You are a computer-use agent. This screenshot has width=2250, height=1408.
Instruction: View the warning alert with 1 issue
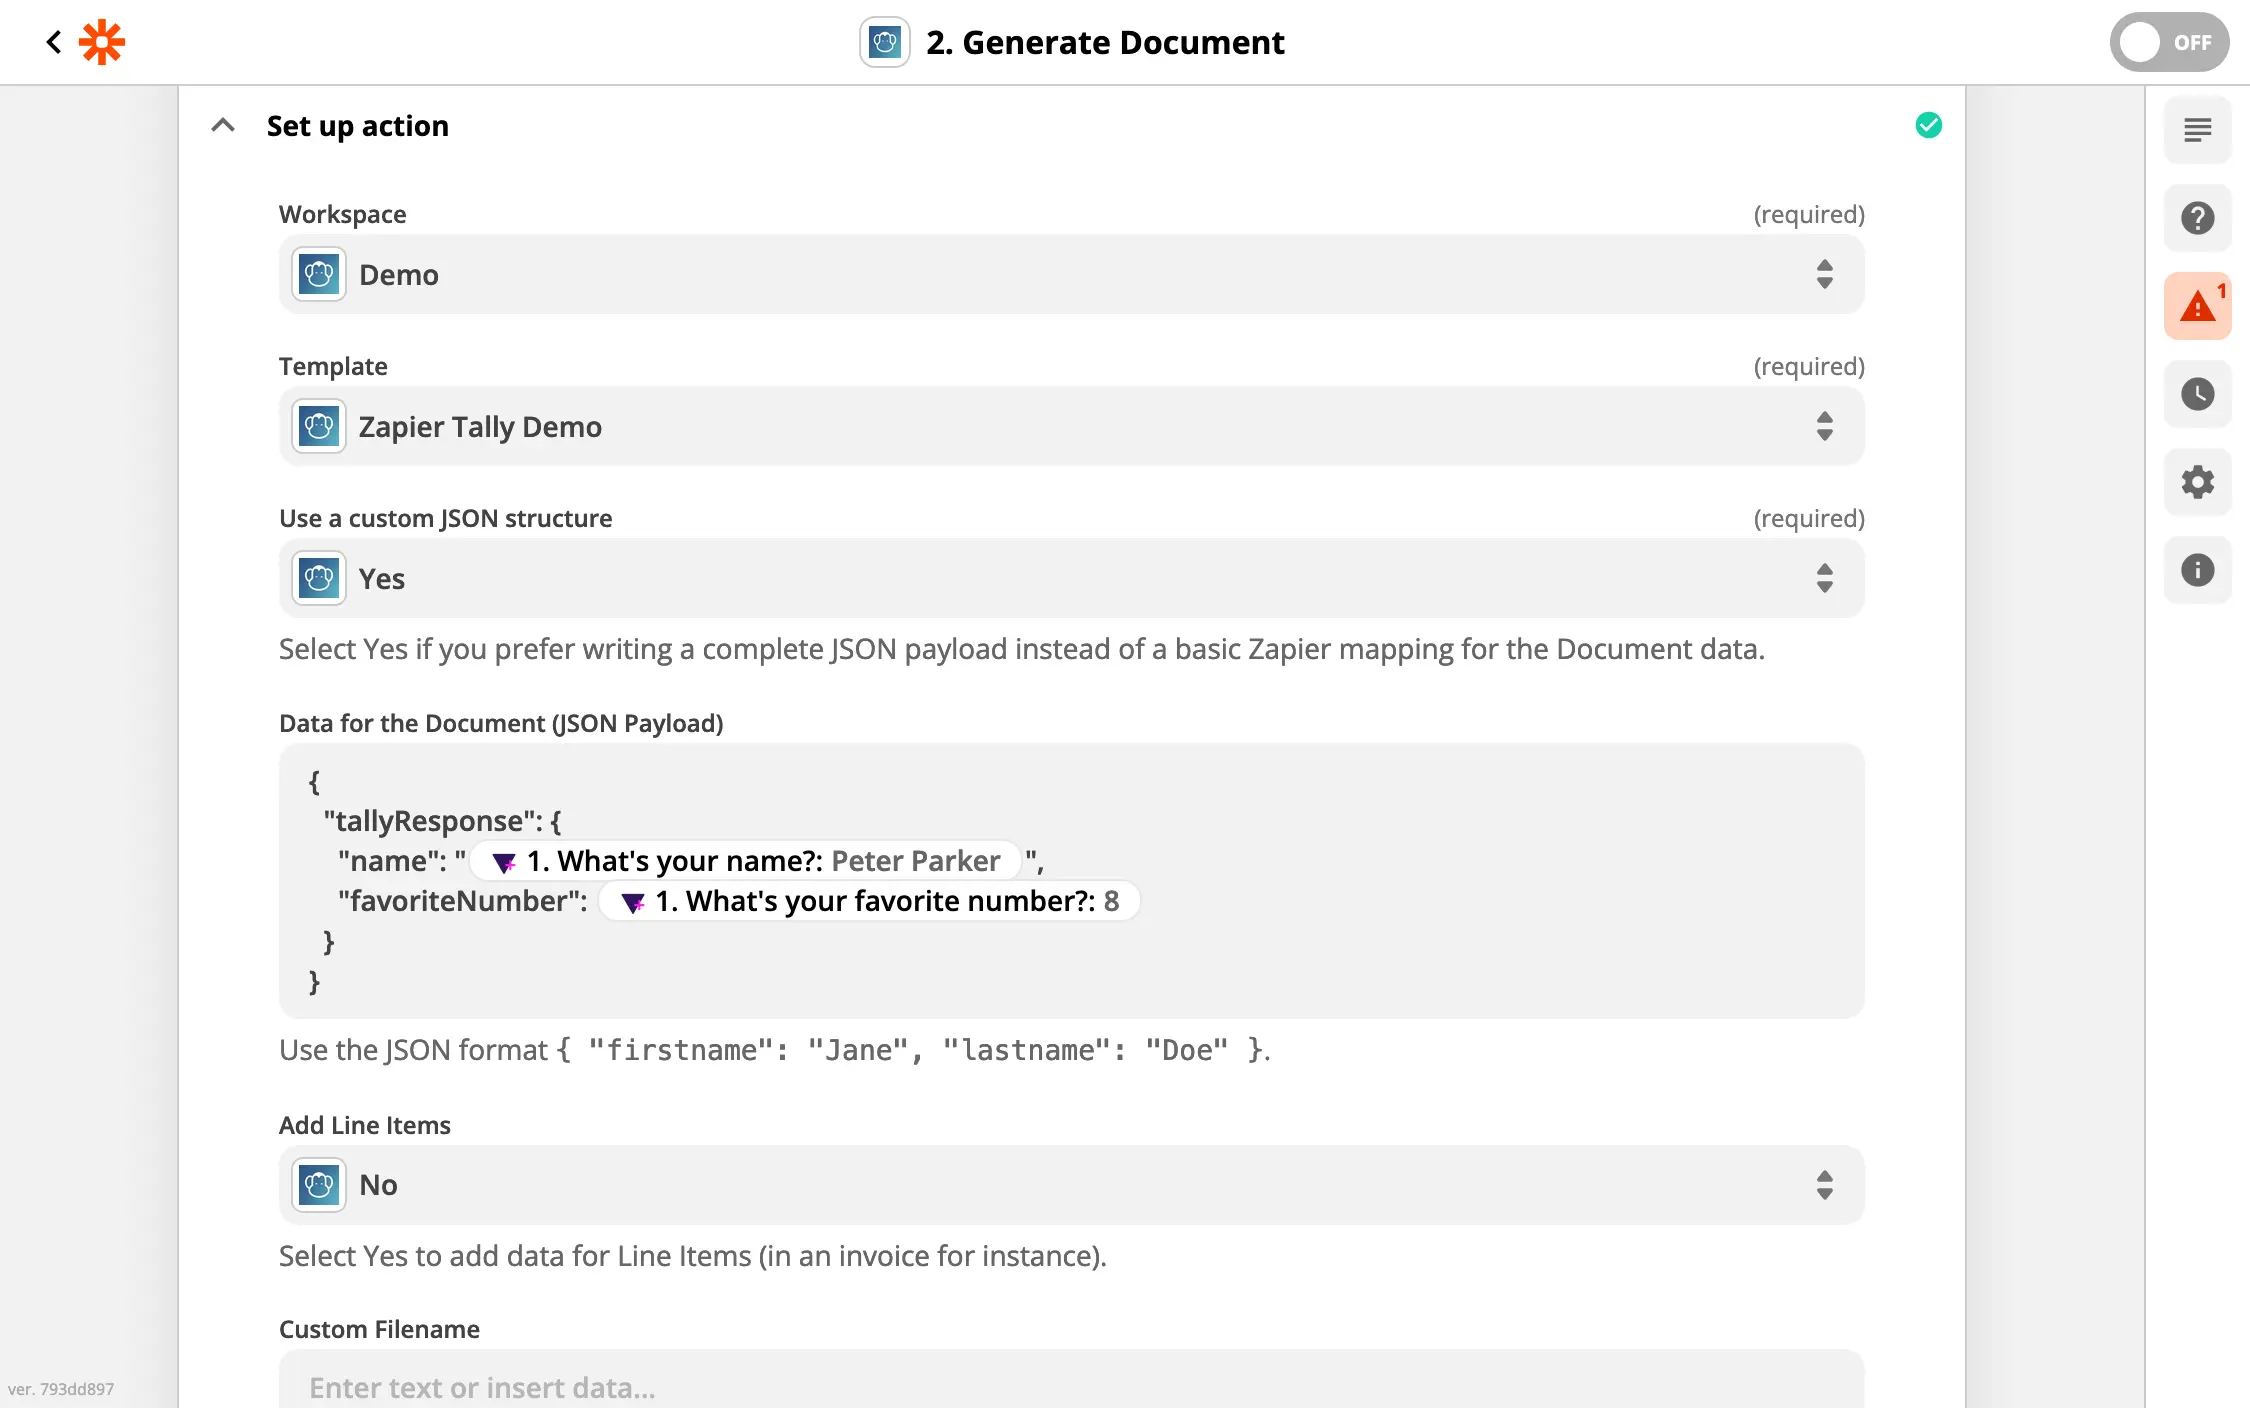click(2197, 306)
